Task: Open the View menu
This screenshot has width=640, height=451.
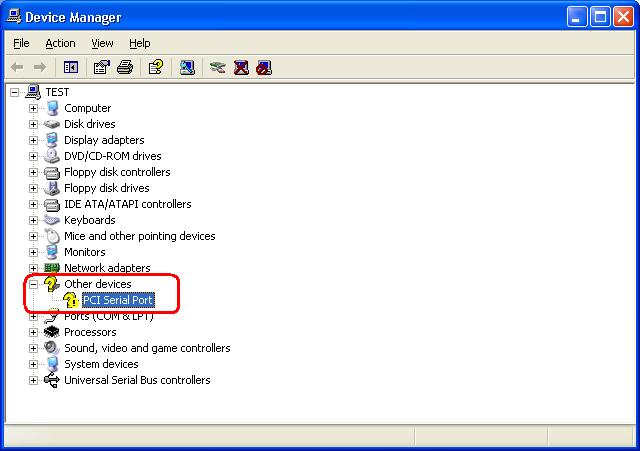Action: pos(102,43)
